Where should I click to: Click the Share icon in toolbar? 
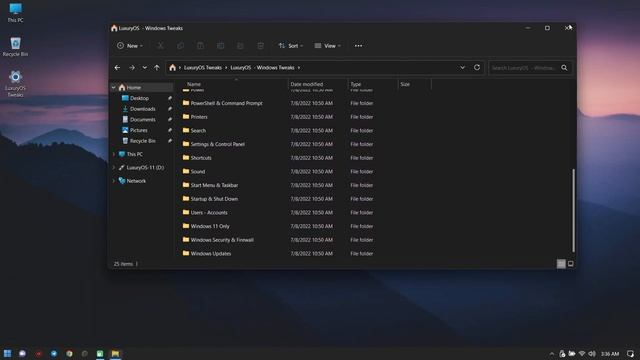click(240, 46)
